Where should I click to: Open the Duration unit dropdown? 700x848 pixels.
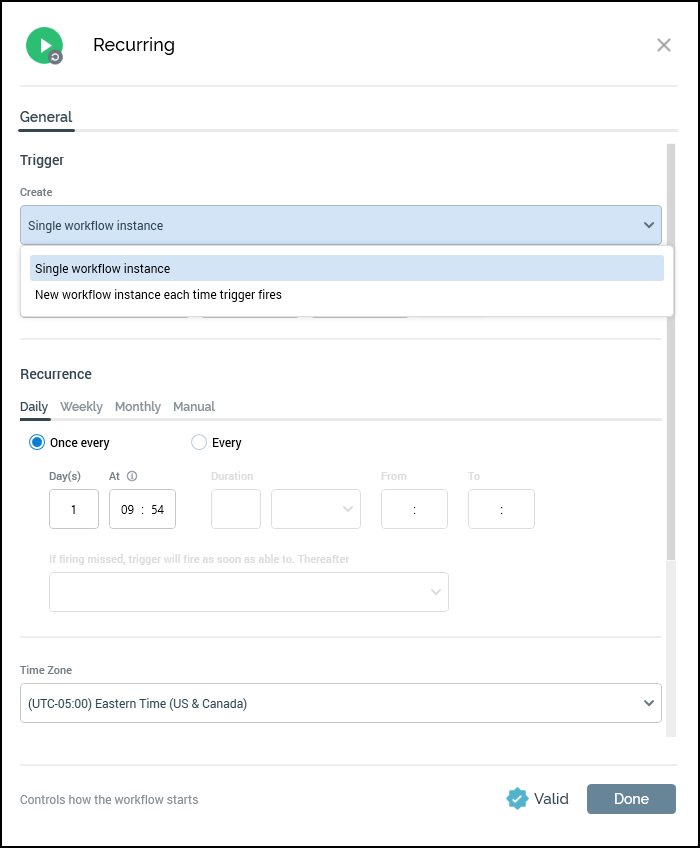316,509
